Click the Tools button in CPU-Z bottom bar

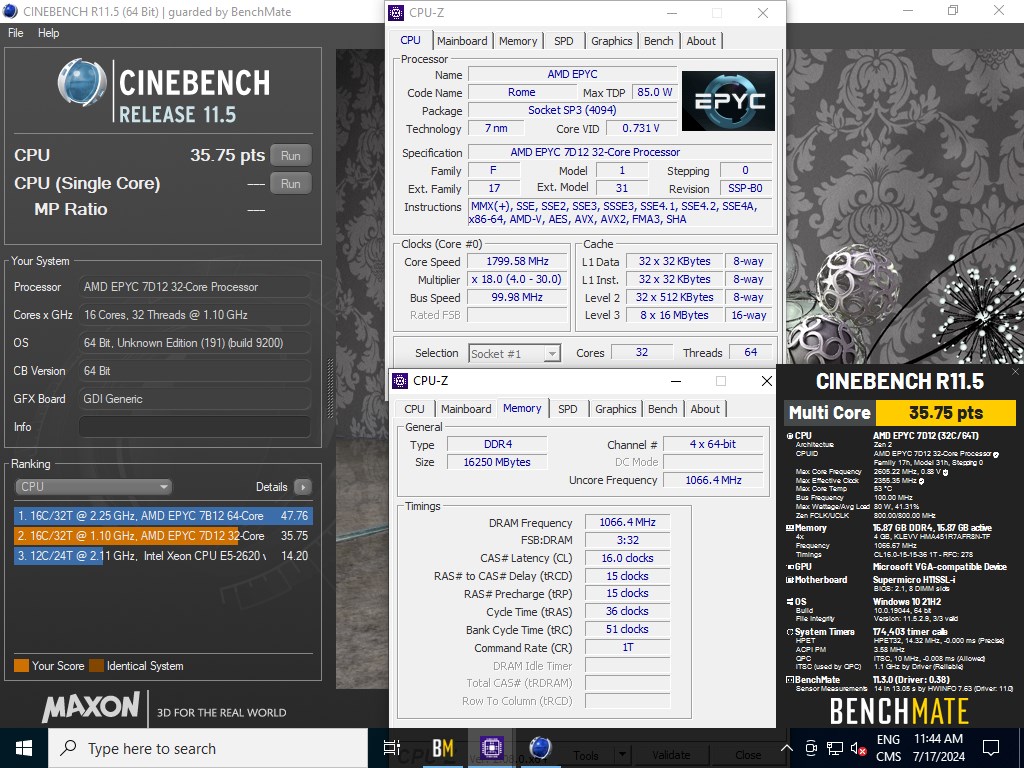[x=586, y=756]
